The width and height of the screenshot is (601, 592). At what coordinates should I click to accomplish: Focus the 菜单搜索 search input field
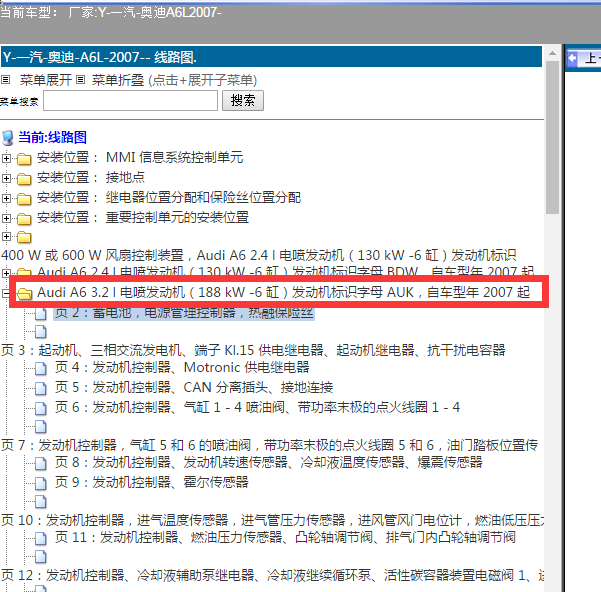click(130, 101)
